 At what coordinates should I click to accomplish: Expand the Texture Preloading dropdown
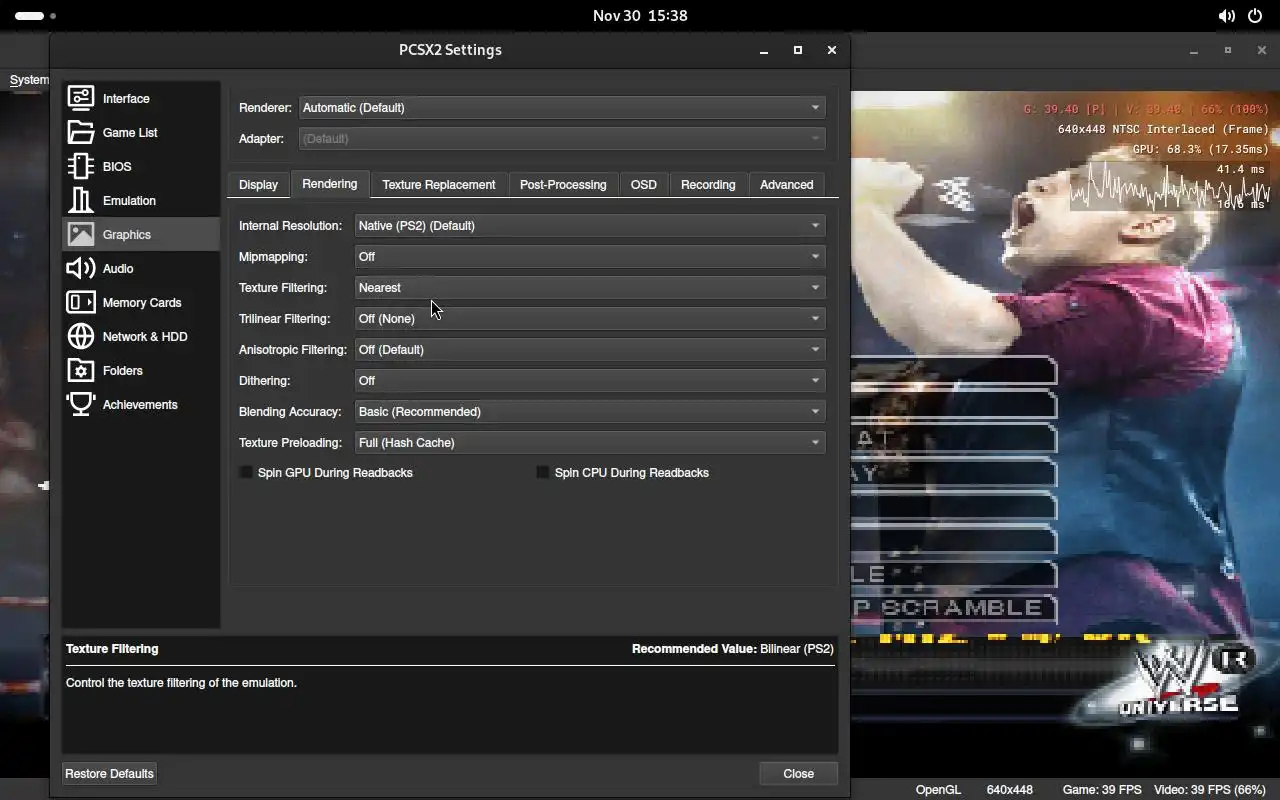coord(590,442)
